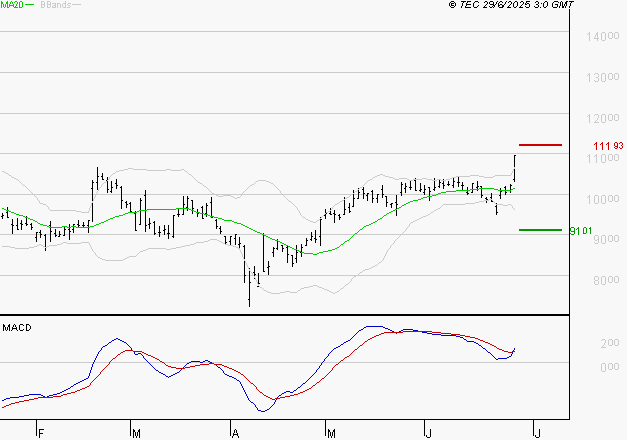This screenshot has height=440, width=627.
Task: Click the MA20 legend label
Action: 12,5
